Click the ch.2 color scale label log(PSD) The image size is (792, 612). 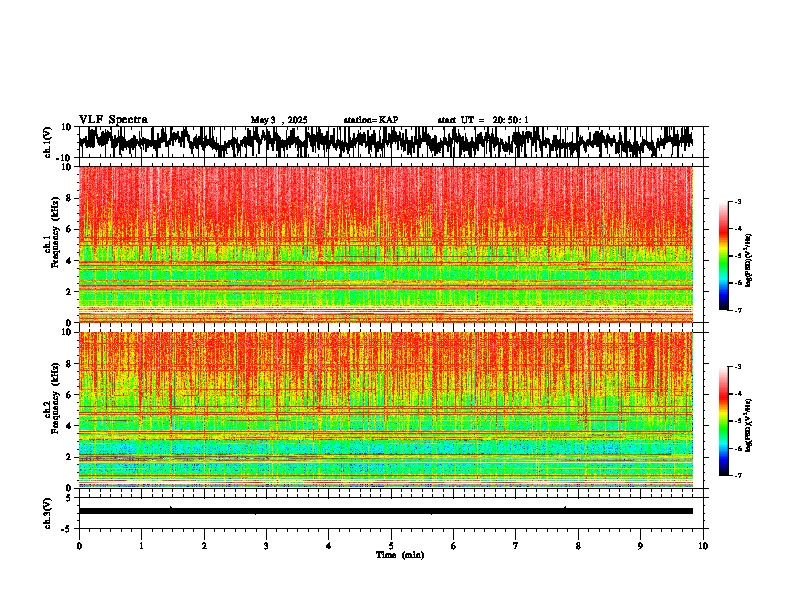[x=749, y=426]
